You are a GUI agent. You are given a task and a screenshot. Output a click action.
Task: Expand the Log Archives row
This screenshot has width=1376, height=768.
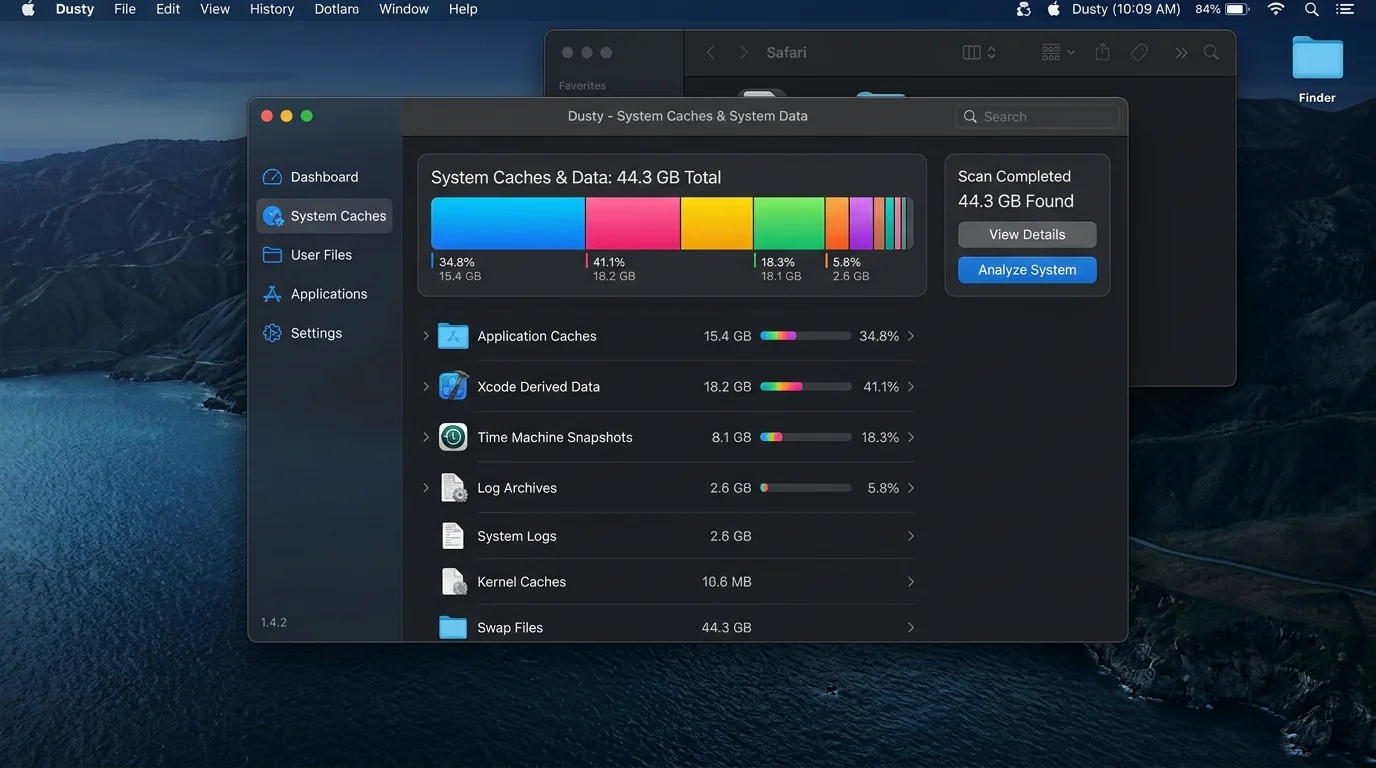(x=426, y=488)
